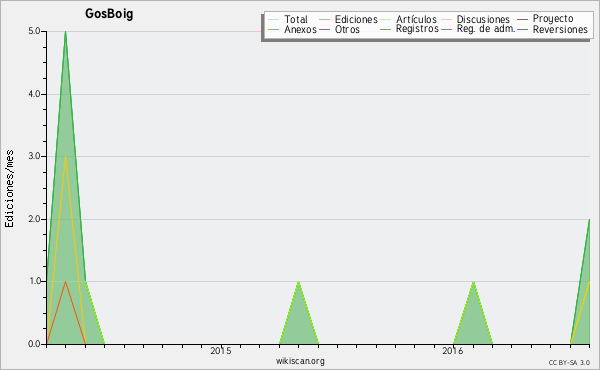
Task: Select the Registros legend entry
Action: pyautogui.click(x=409, y=29)
